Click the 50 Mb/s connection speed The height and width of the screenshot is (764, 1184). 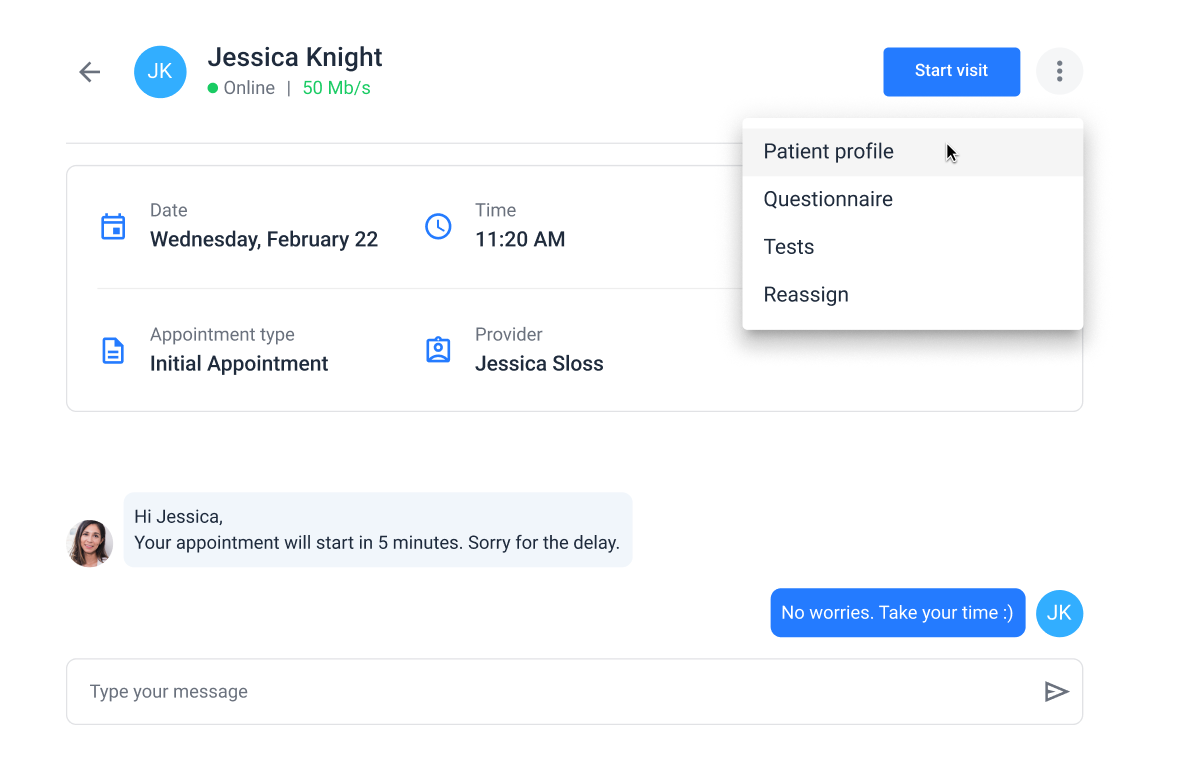click(x=336, y=88)
